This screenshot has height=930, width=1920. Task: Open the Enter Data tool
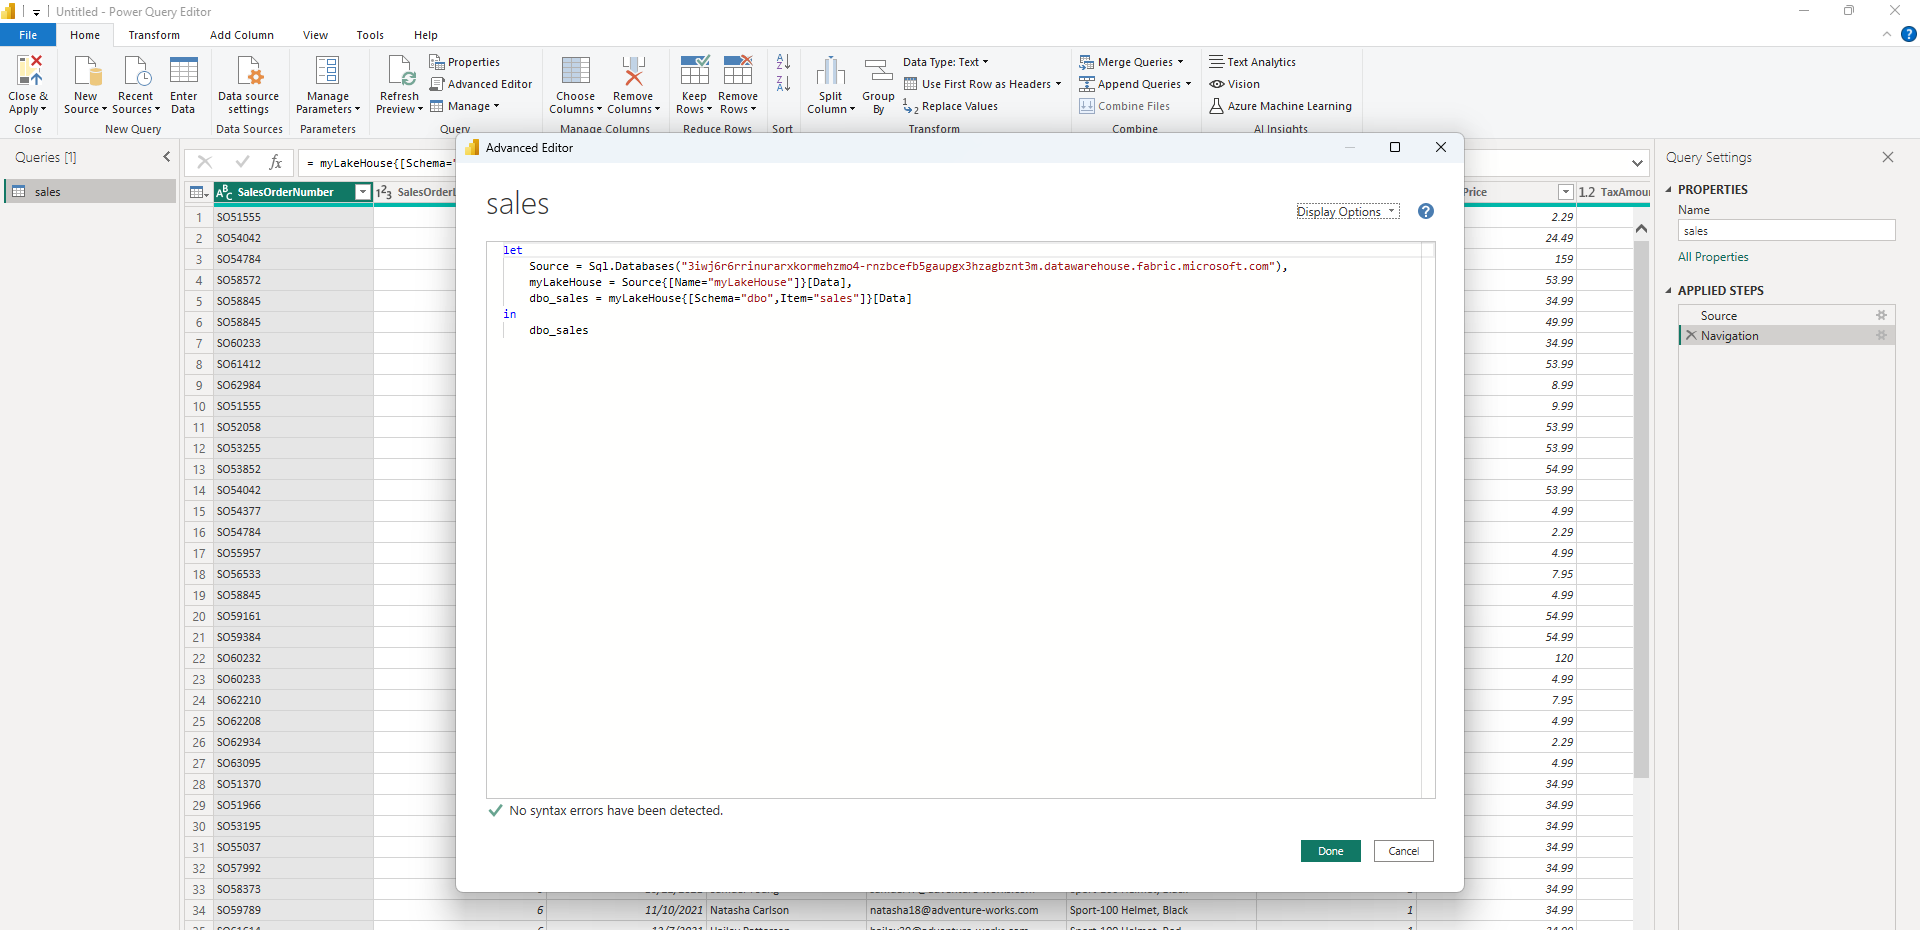(183, 83)
